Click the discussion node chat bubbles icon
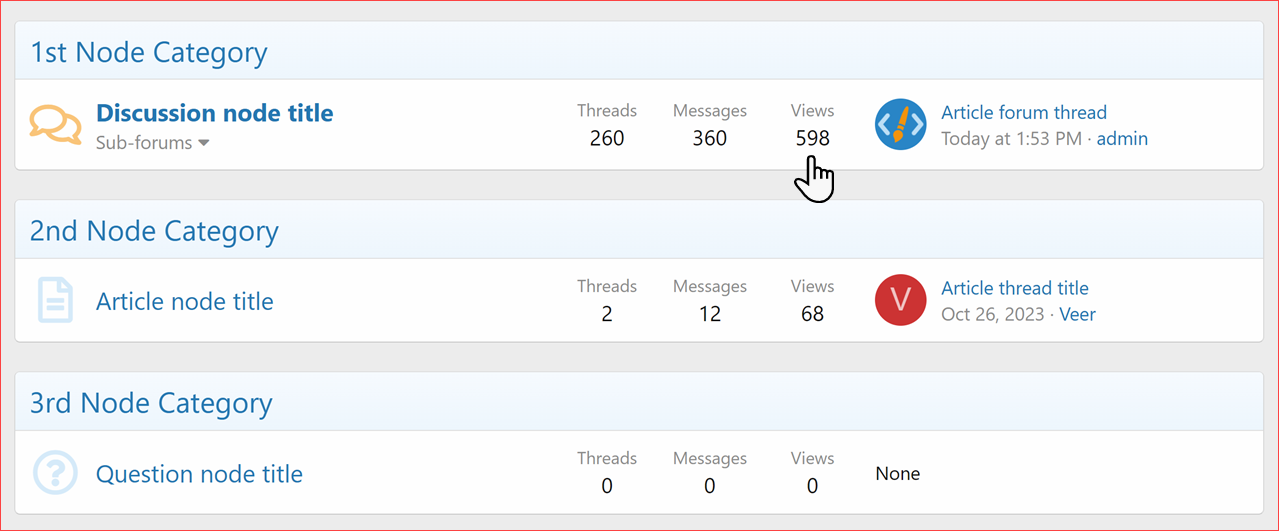Screen dimensions: 1279x531 point(55,125)
